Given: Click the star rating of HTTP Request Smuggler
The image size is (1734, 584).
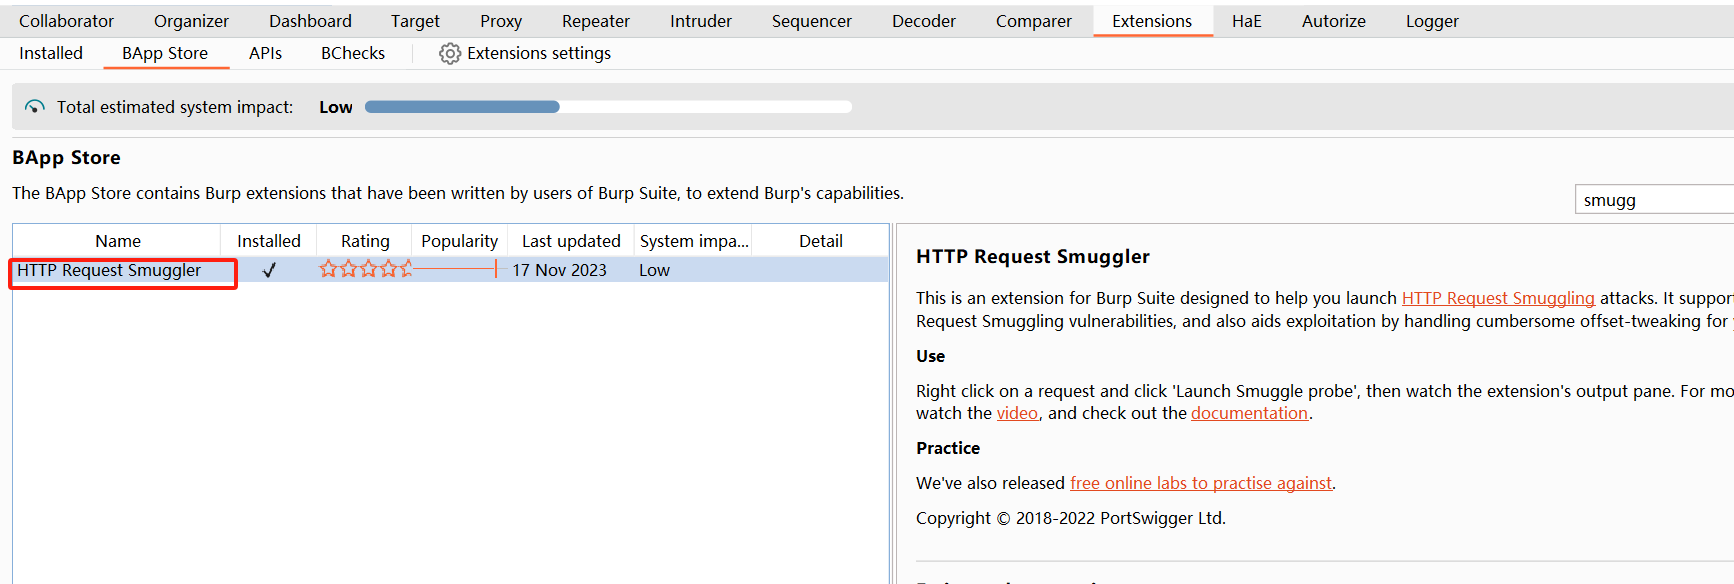Looking at the screenshot, I should click(365, 269).
